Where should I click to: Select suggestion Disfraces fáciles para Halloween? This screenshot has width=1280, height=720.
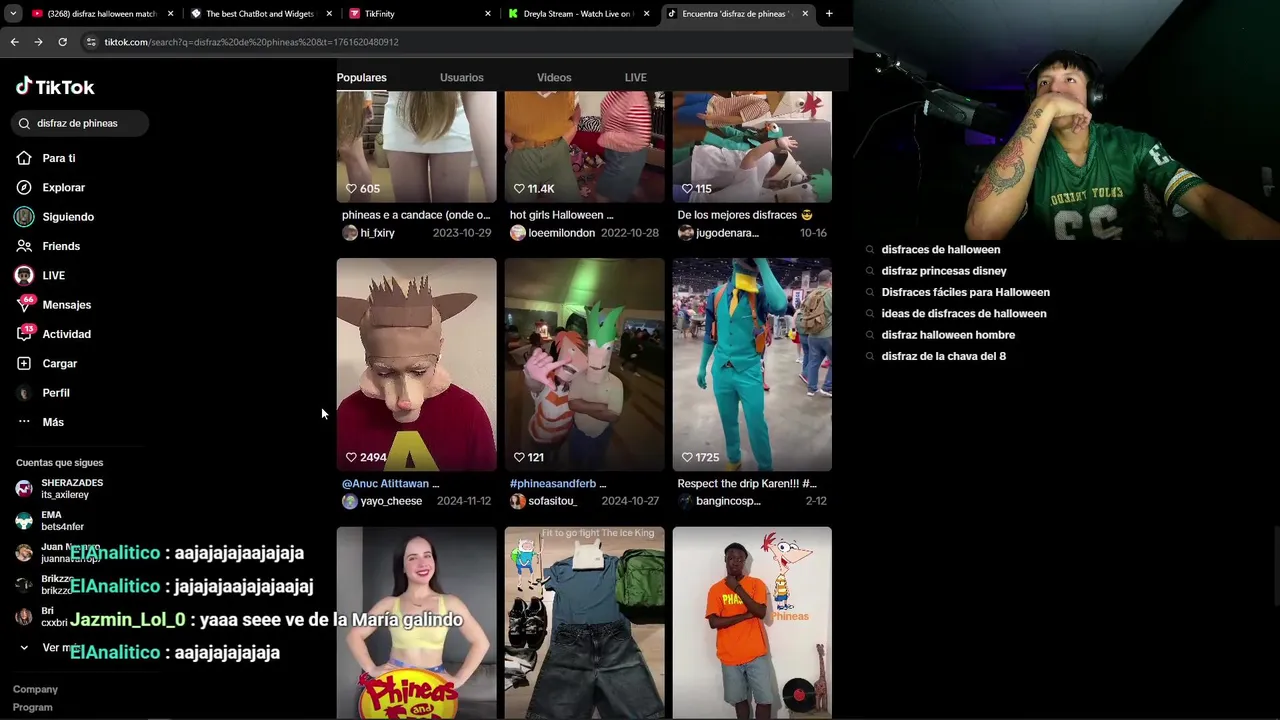coord(965,292)
